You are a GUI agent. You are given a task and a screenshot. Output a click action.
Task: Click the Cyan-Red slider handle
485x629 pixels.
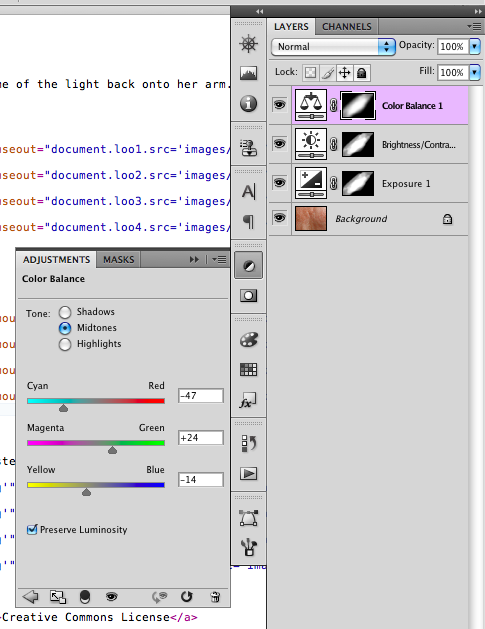pos(63,408)
